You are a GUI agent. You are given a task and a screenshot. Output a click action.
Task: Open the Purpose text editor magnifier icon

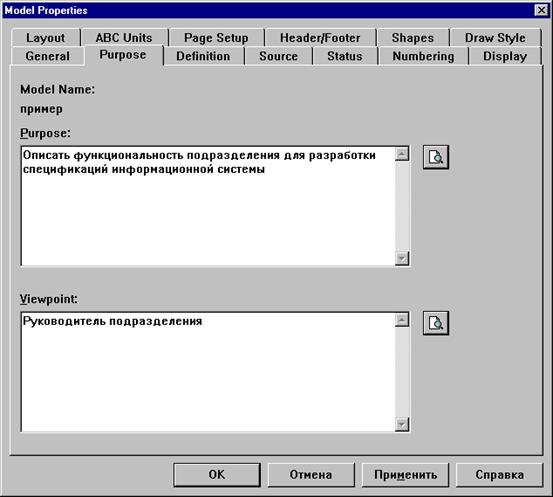(436, 157)
